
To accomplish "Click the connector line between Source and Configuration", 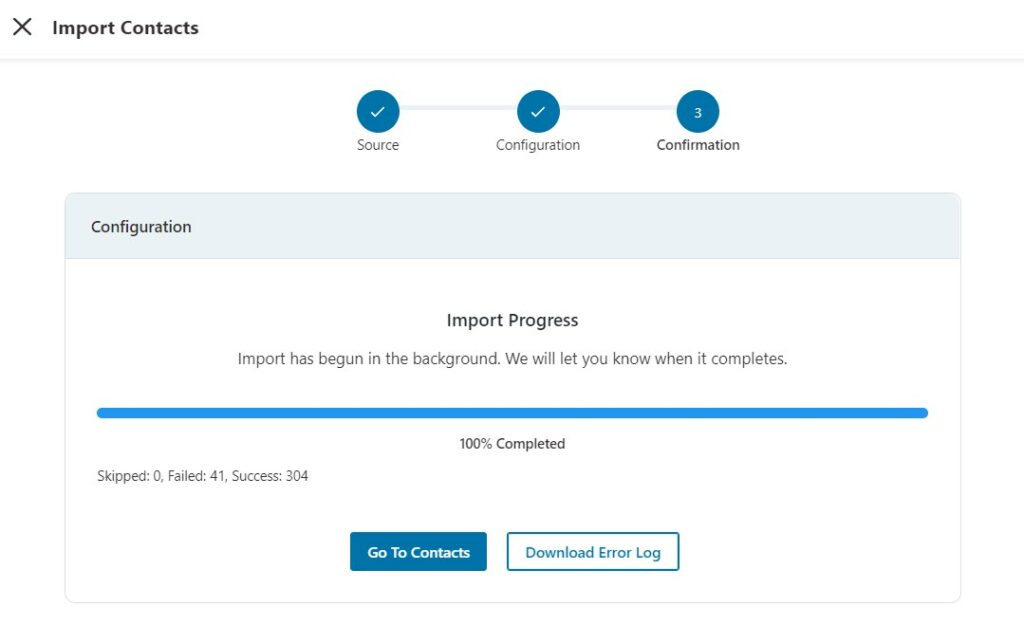I will [x=458, y=108].
